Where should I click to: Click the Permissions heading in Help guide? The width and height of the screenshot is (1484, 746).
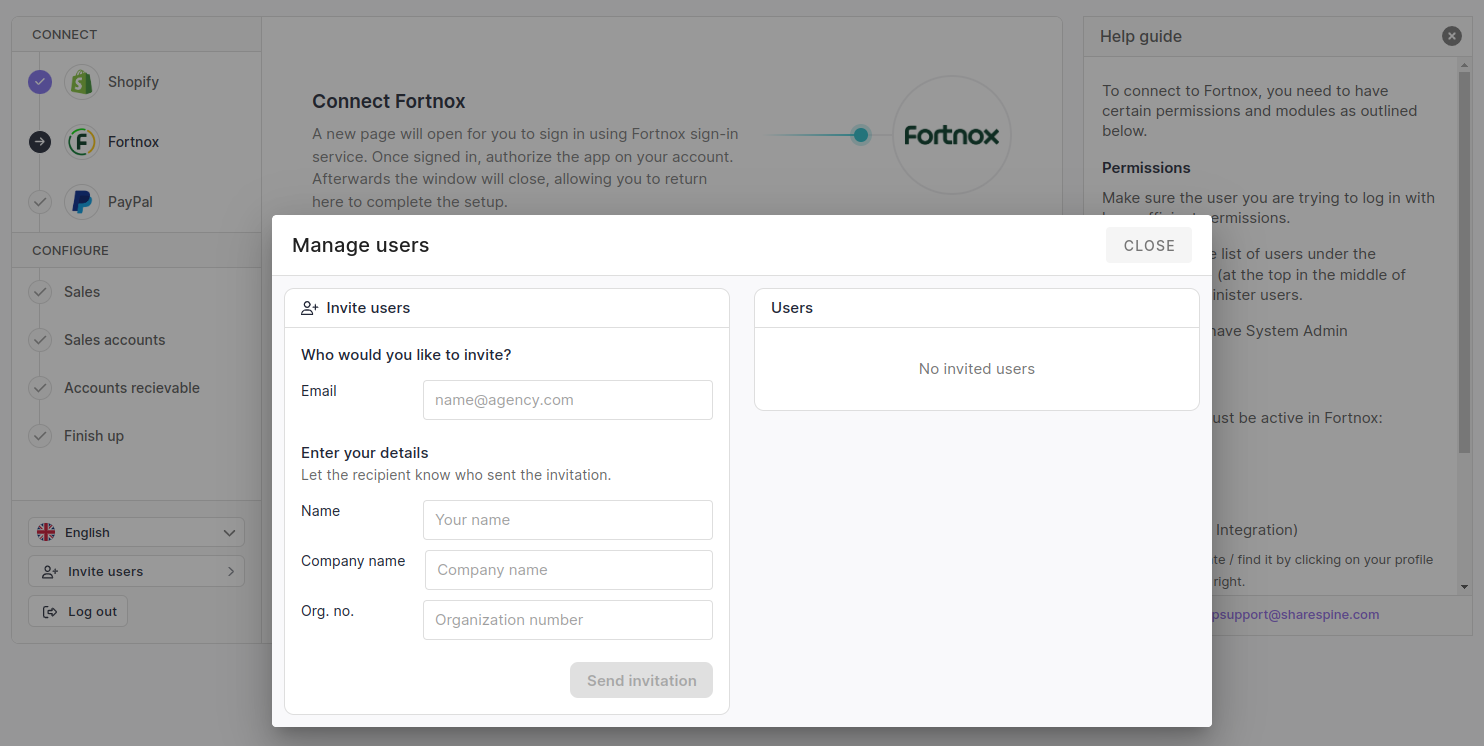coord(1146,168)
